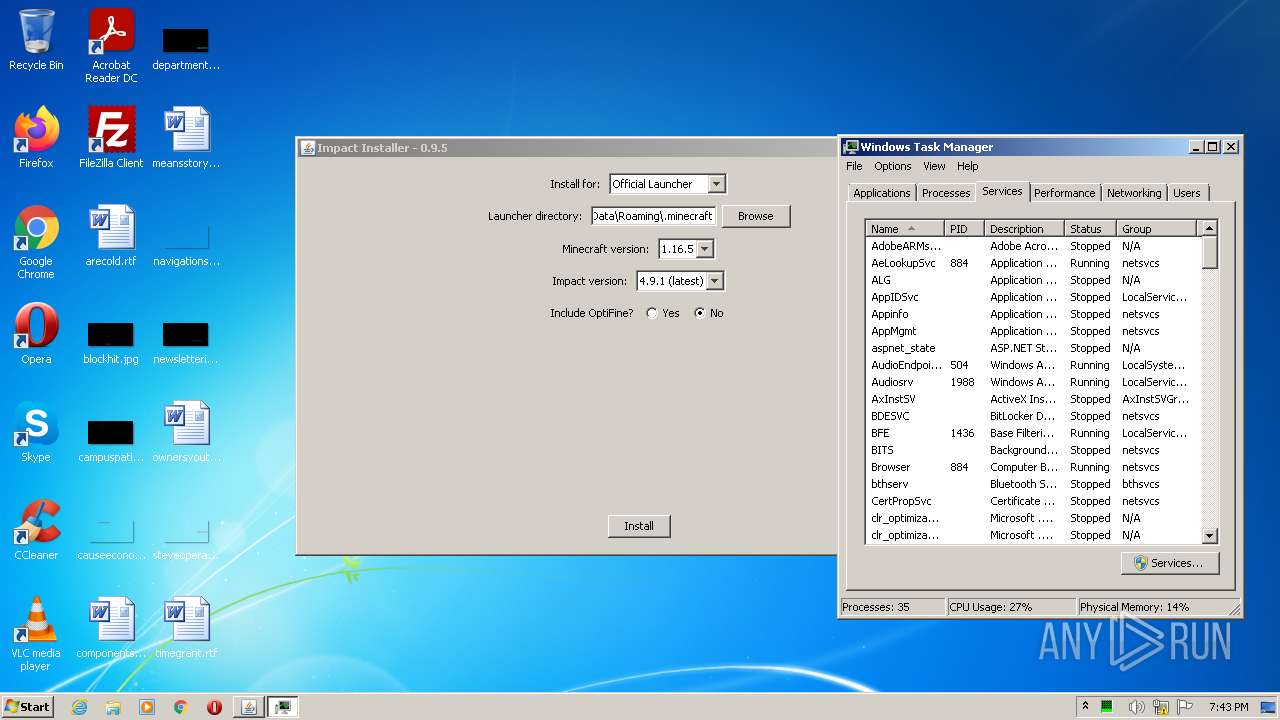Select the Audiosrv service row
1280x720 pixels.
1032,382
